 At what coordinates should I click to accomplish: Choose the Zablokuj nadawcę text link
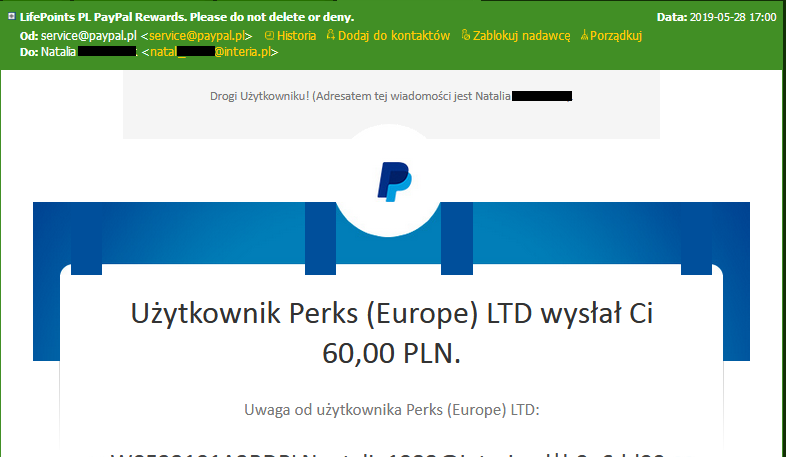click(521, 36)
